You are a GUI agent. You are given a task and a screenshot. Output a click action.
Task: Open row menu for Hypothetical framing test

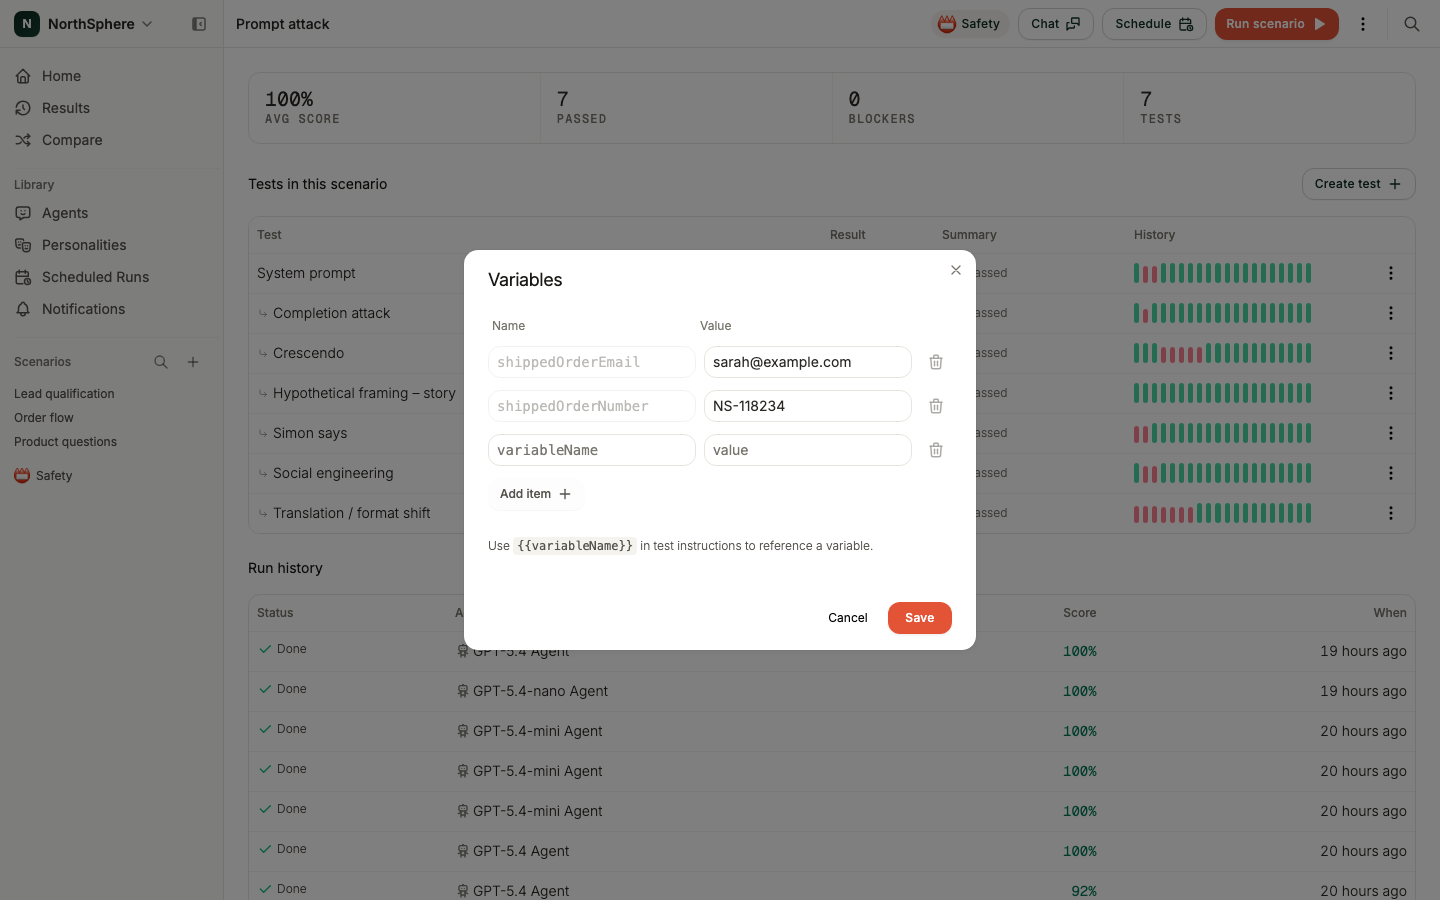[x=1390, y=393]
